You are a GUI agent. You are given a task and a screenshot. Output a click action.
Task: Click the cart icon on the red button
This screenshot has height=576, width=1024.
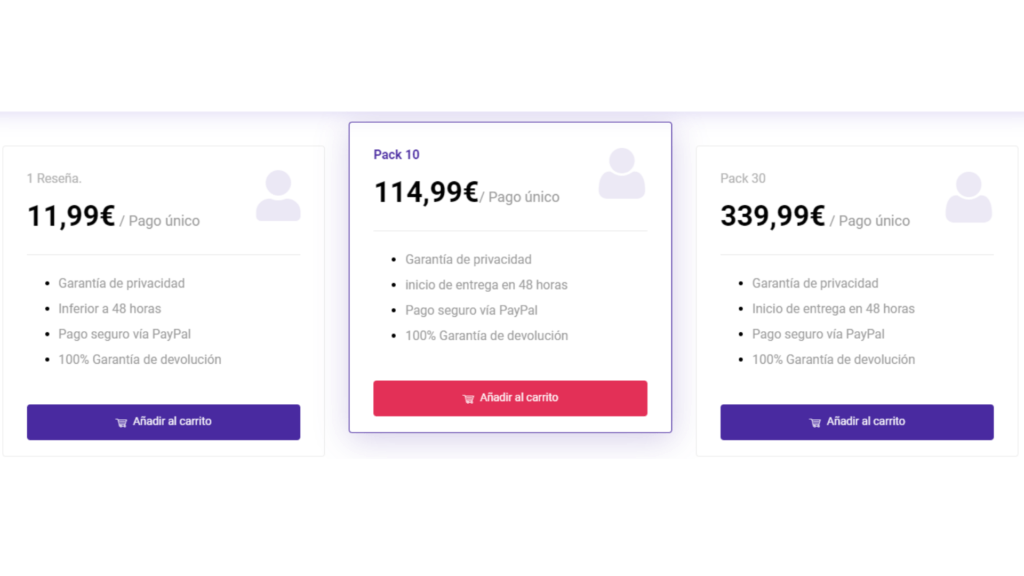pyautogui.click(x=468, y=398)
